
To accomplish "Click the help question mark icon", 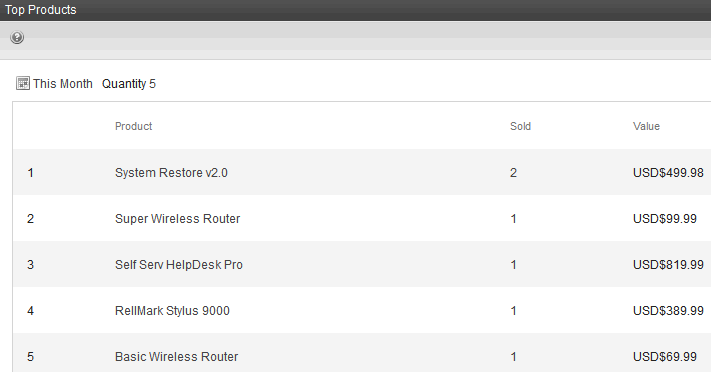I will pyautogui.click(x=17, y=37).
